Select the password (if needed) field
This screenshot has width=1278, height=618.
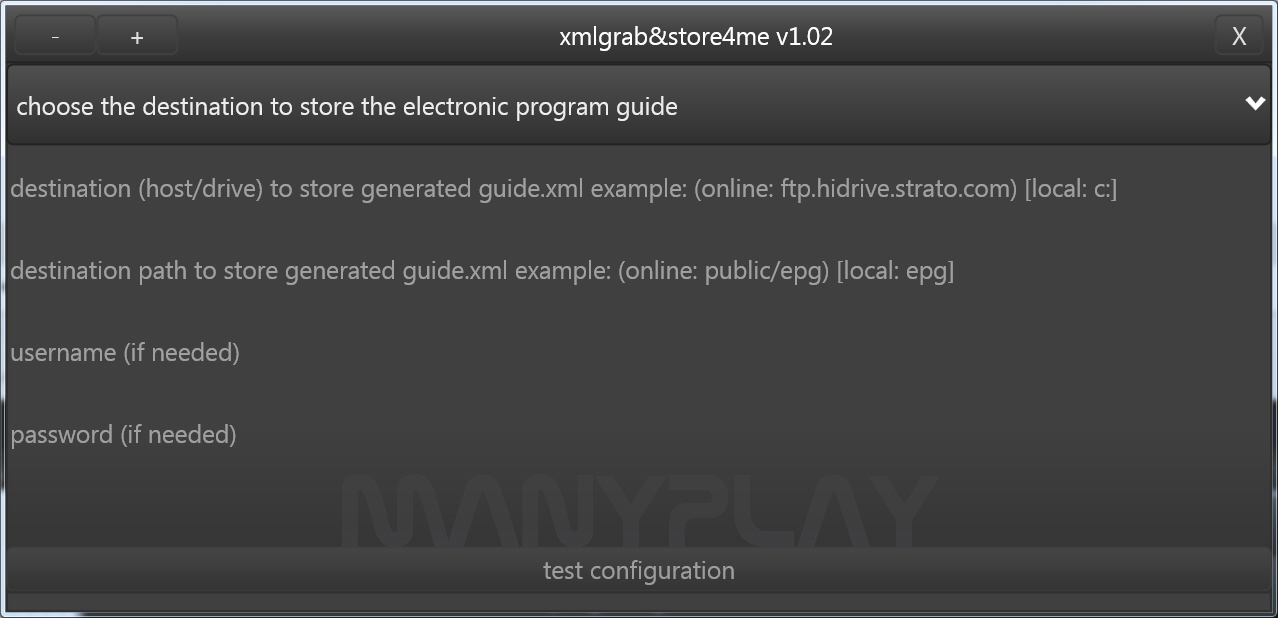tap(639, 435)
